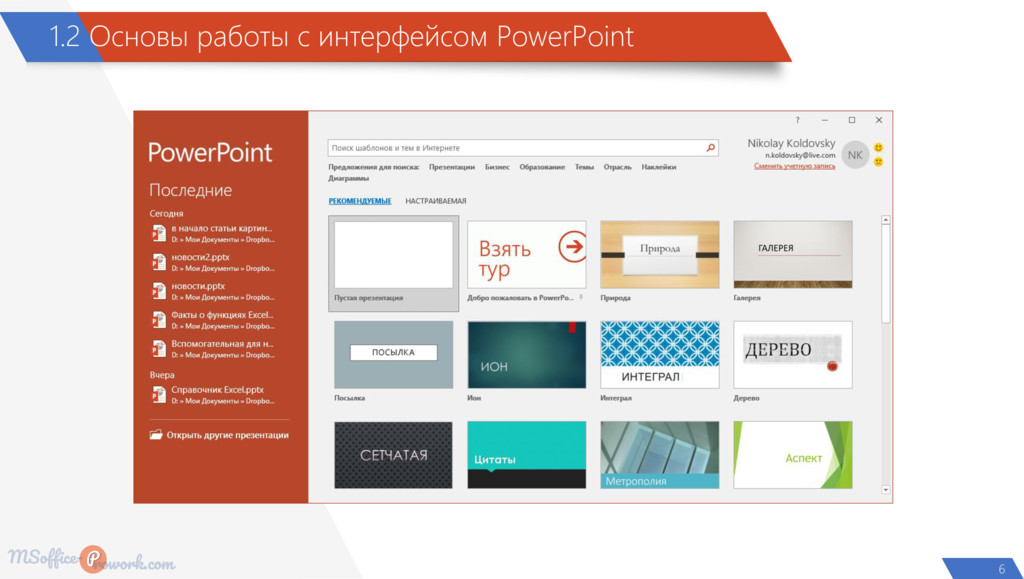Click the Образование search suggestion
Screen dimensions: 1024x579
[542, 167]
